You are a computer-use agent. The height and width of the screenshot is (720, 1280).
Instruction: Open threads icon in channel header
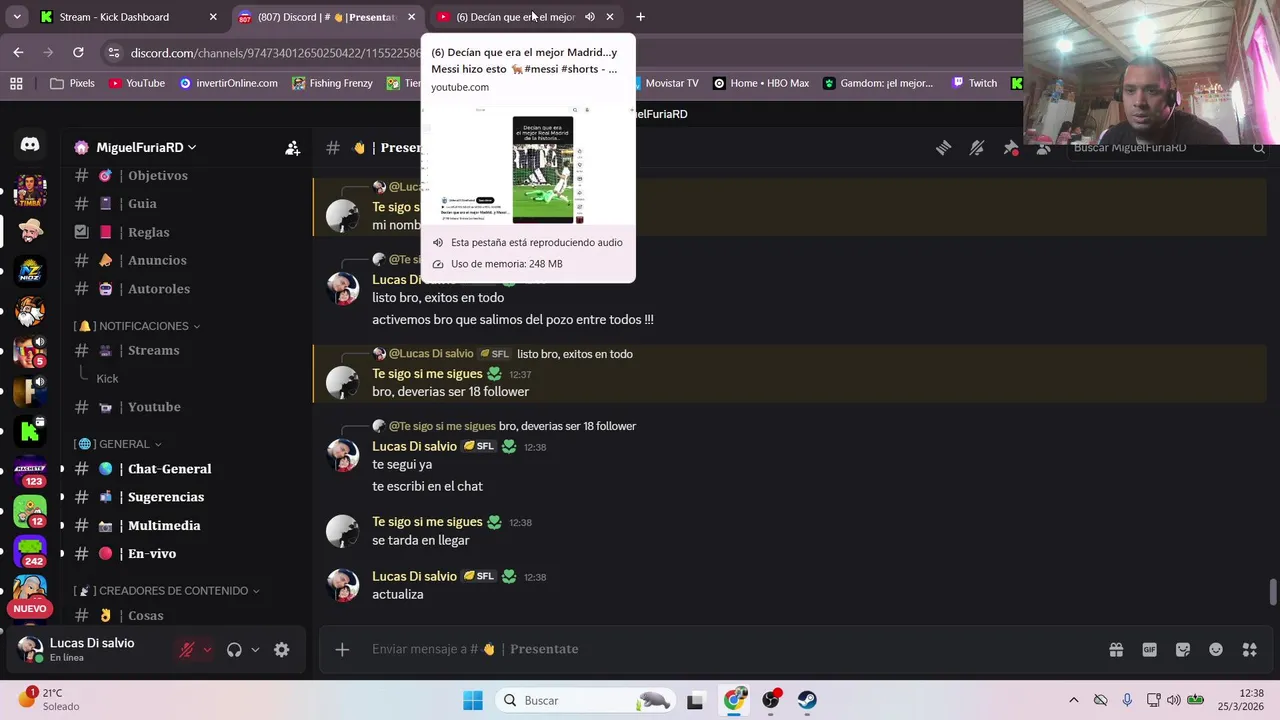pos(943,148)
